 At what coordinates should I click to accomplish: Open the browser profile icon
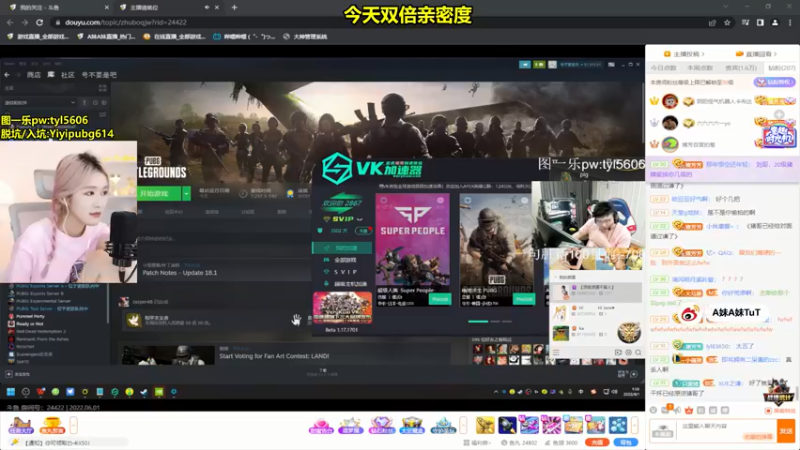point(775,22)
